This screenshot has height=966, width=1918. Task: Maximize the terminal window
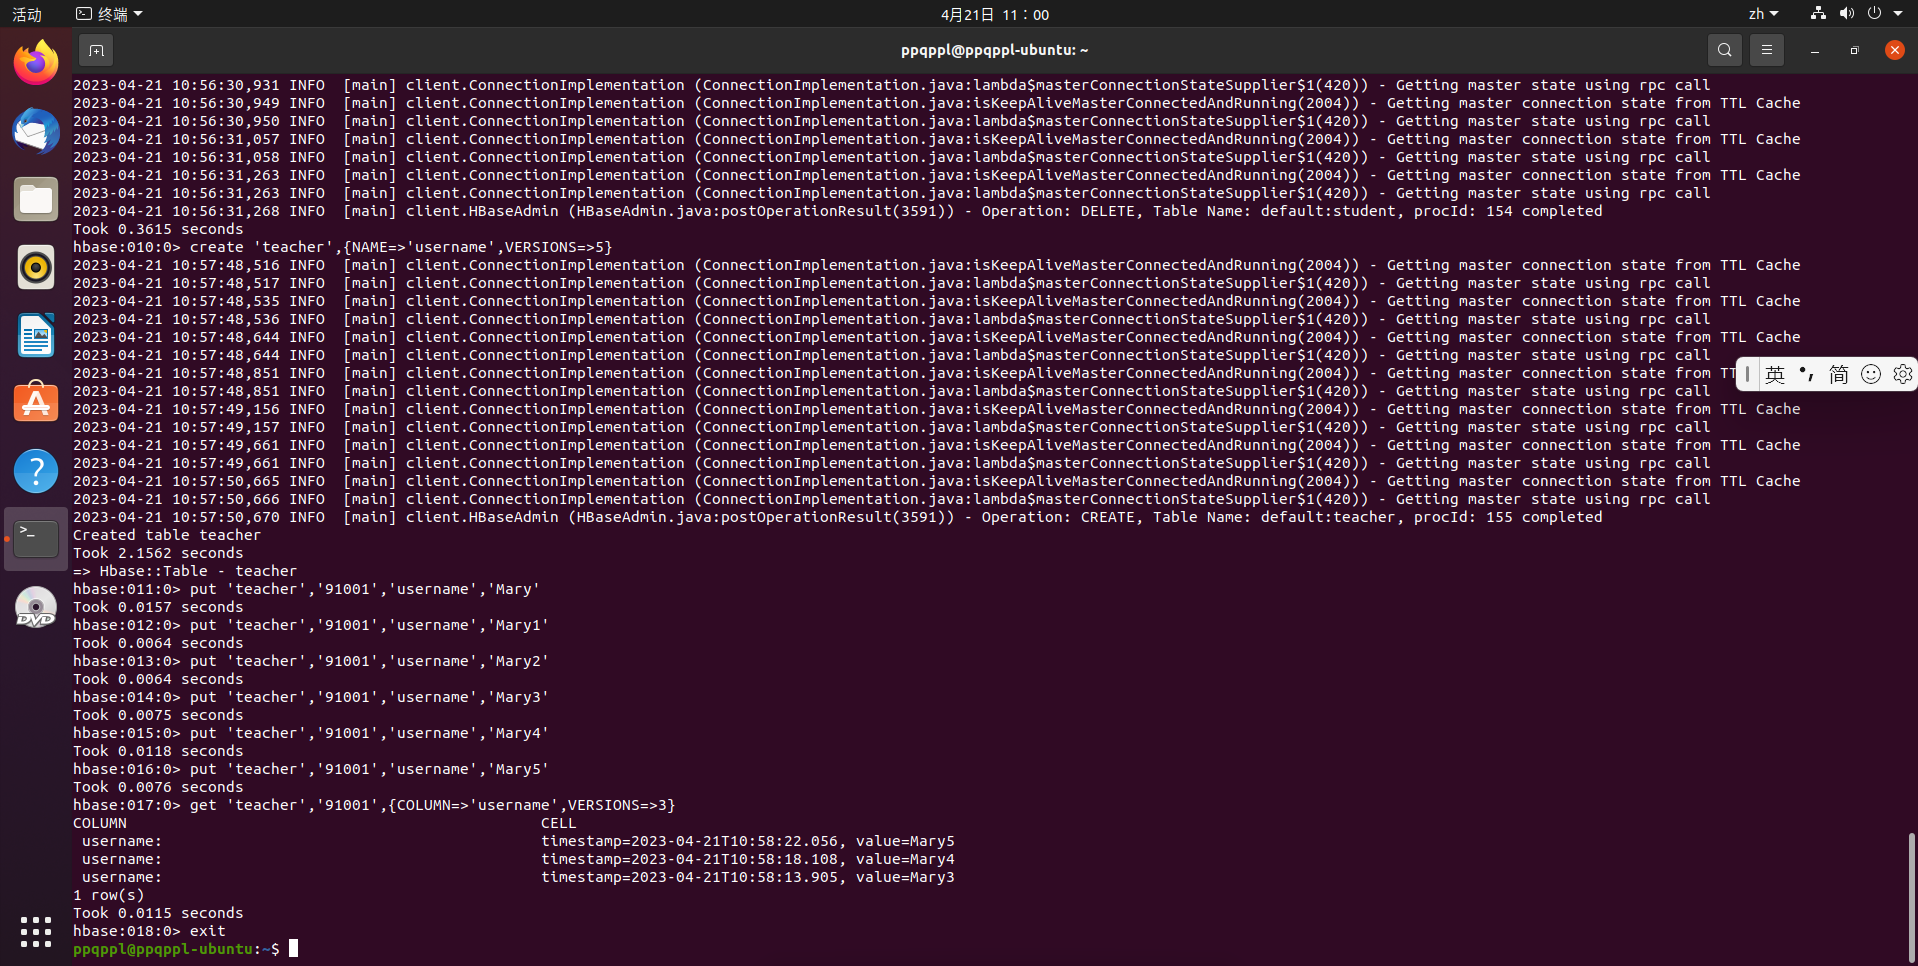coord(1855,50)
